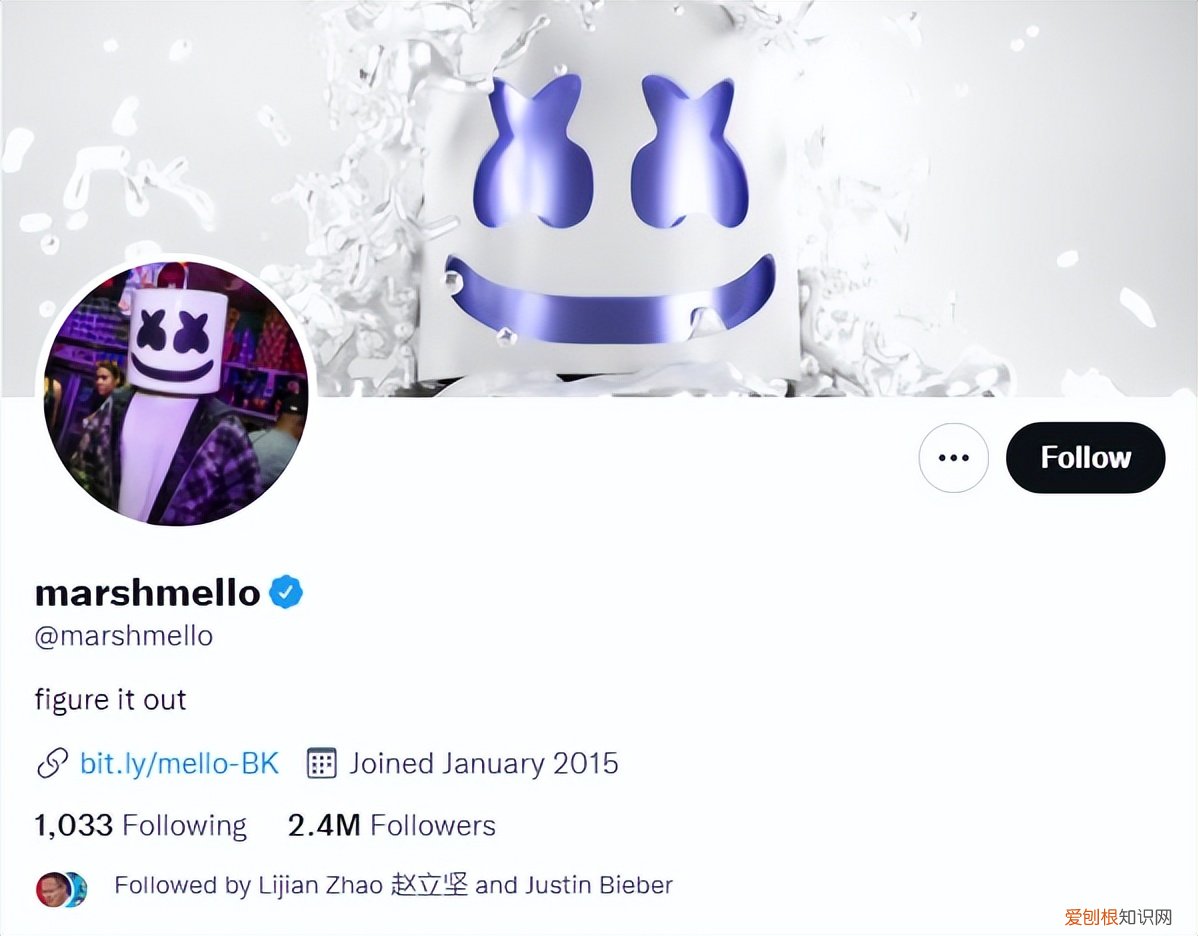Click the figure it out bio text

click(x=111, y=699)
